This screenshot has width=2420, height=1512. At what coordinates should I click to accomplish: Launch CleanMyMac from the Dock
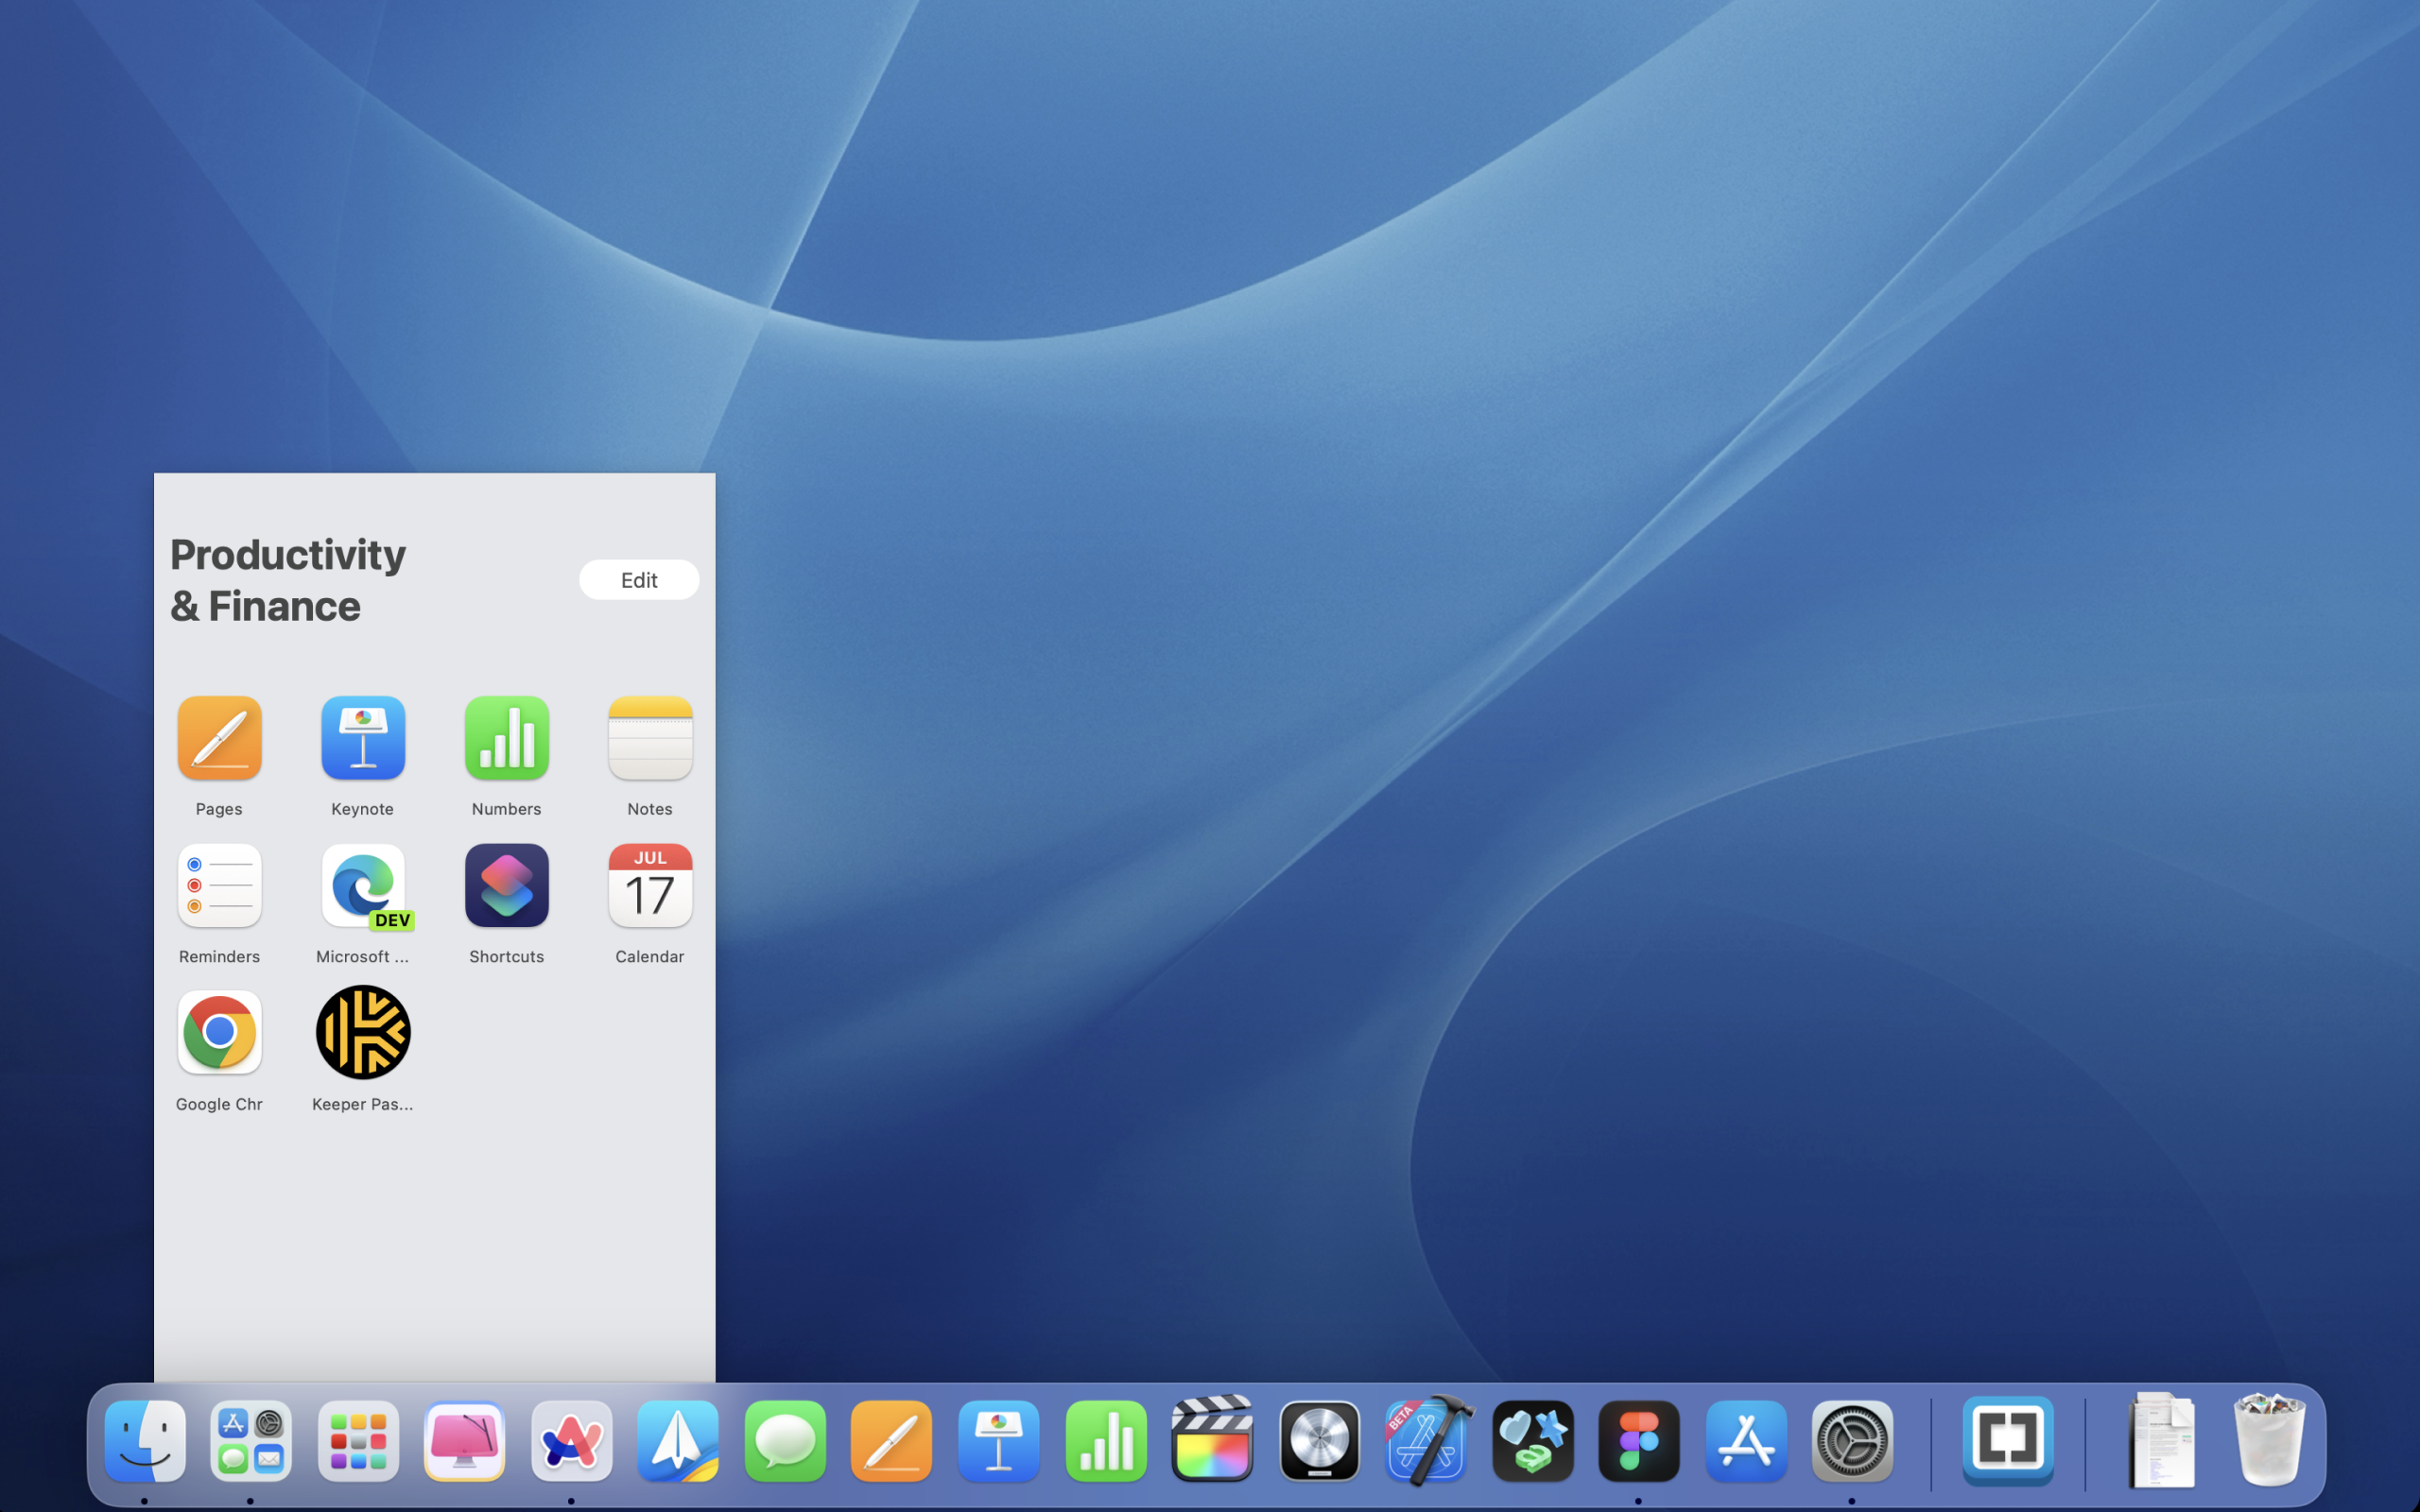coord(465,1441)
